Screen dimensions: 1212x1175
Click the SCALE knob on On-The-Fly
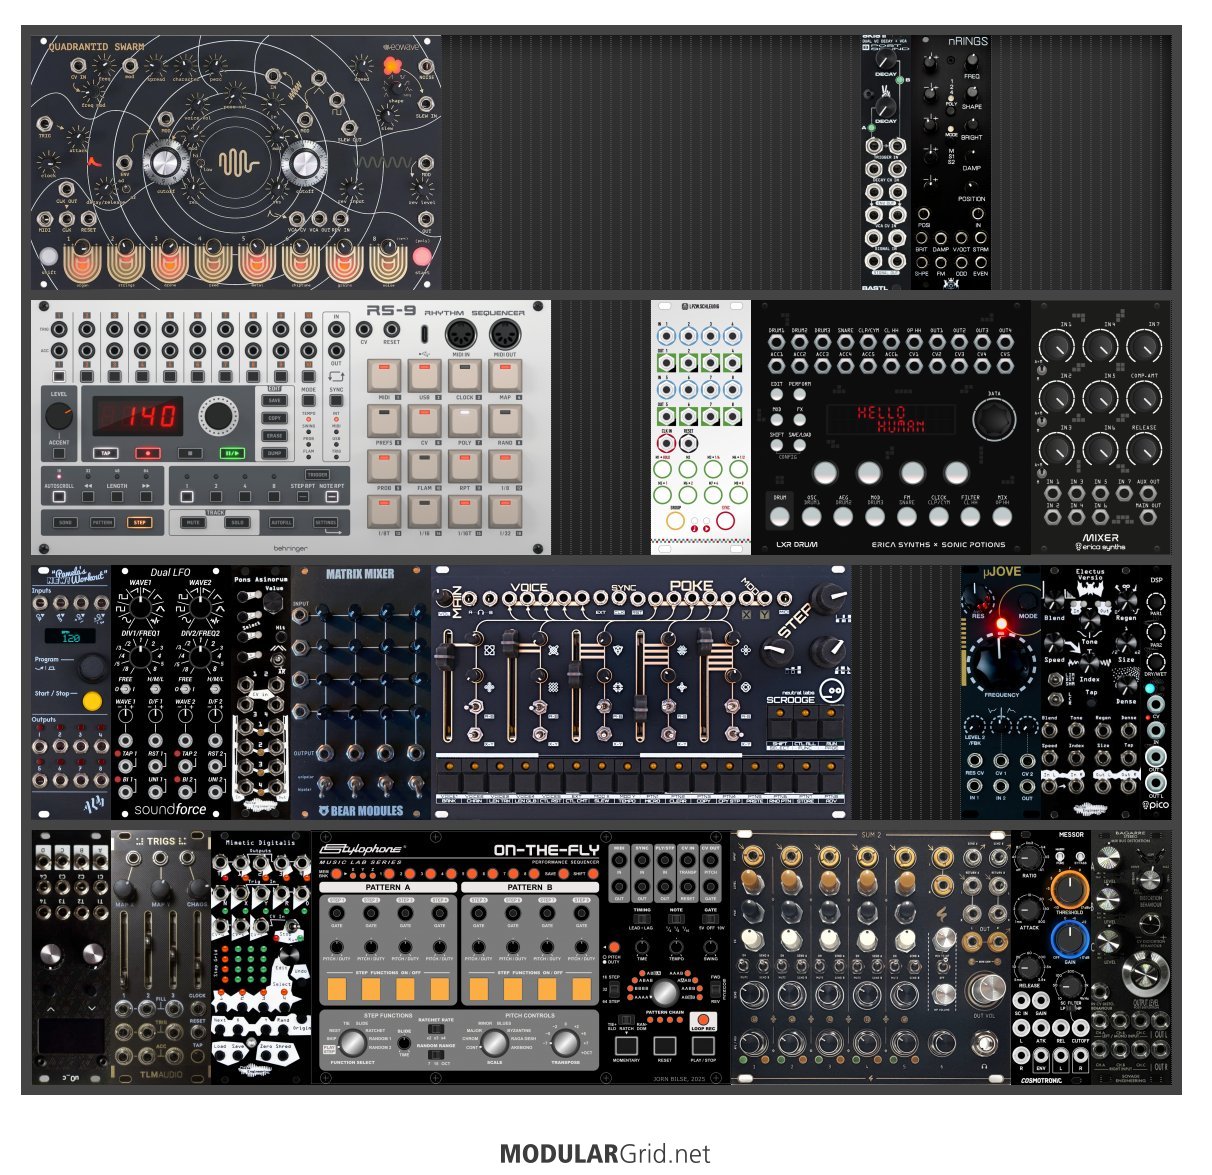[494, 1041]
